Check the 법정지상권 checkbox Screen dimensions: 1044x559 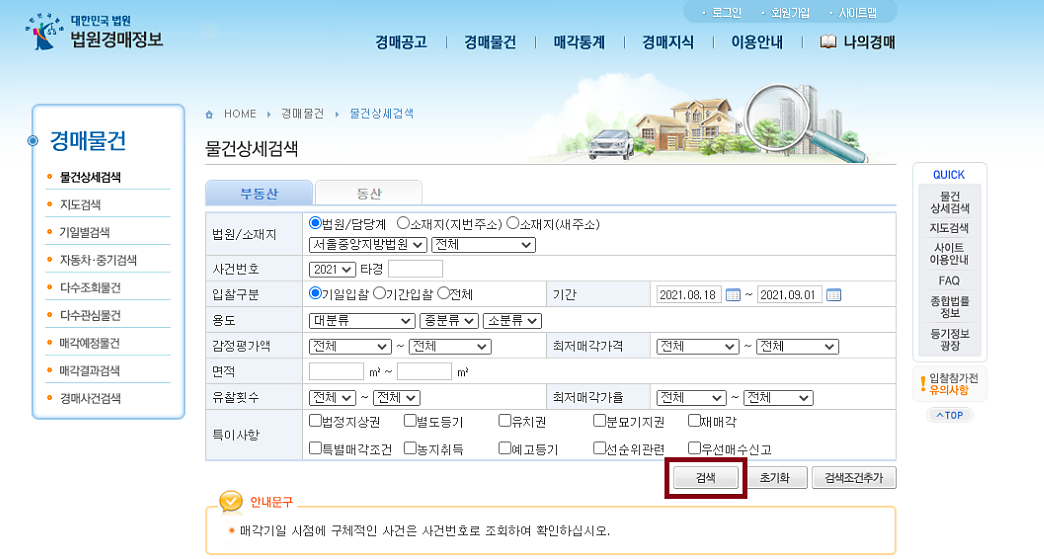point(316,421)
